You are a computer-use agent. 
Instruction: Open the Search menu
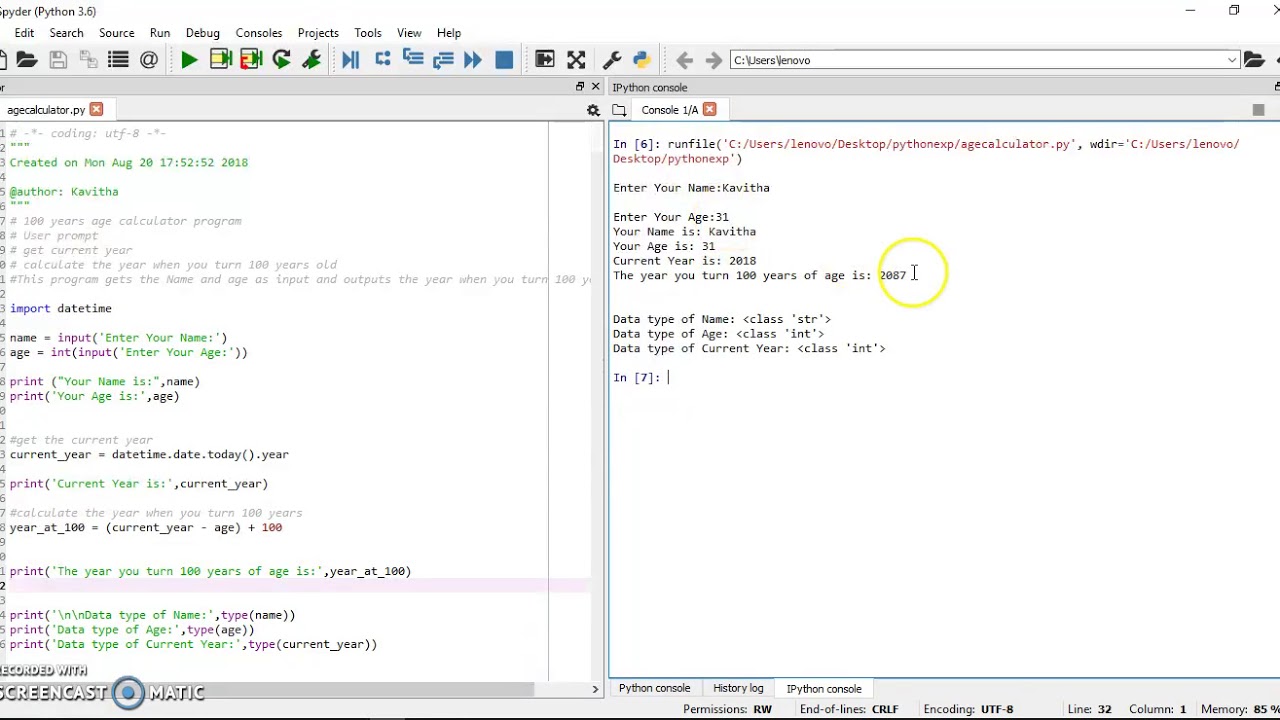pyautogui.click(x=66, y=33)
